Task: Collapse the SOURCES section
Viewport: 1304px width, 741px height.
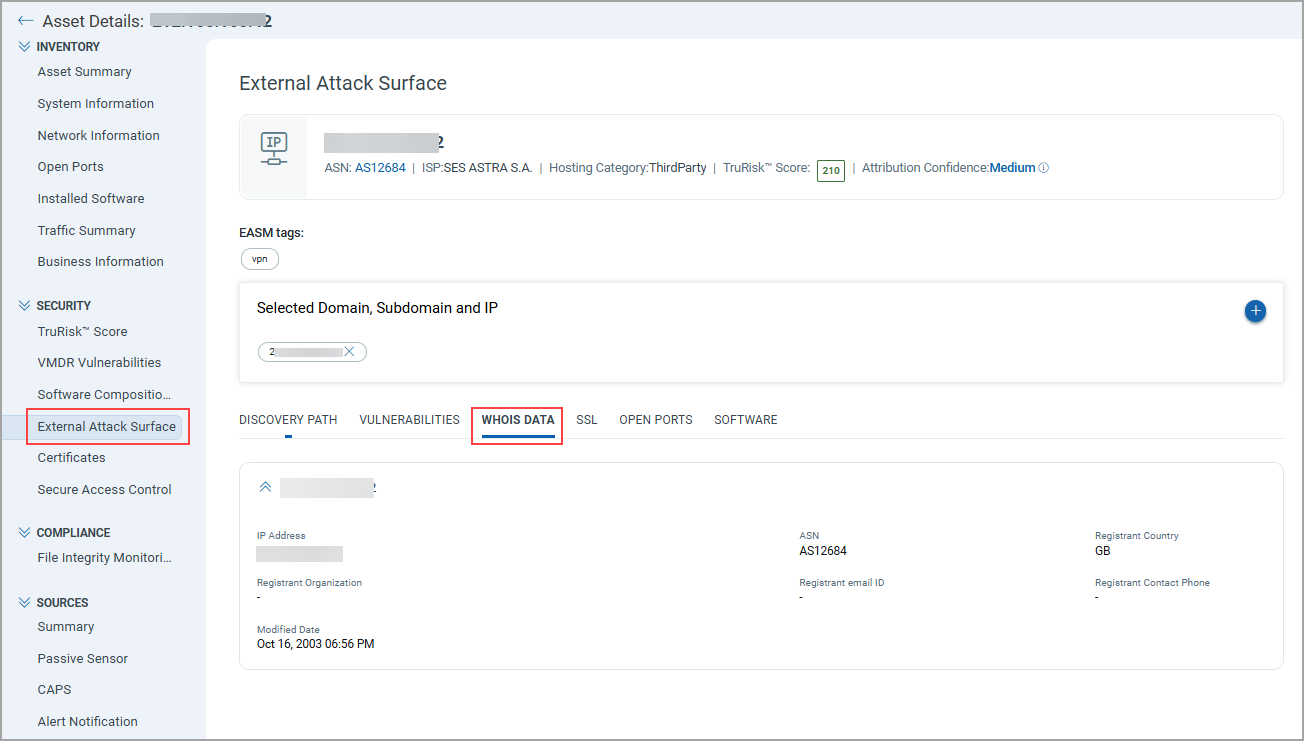Action: 22,602
